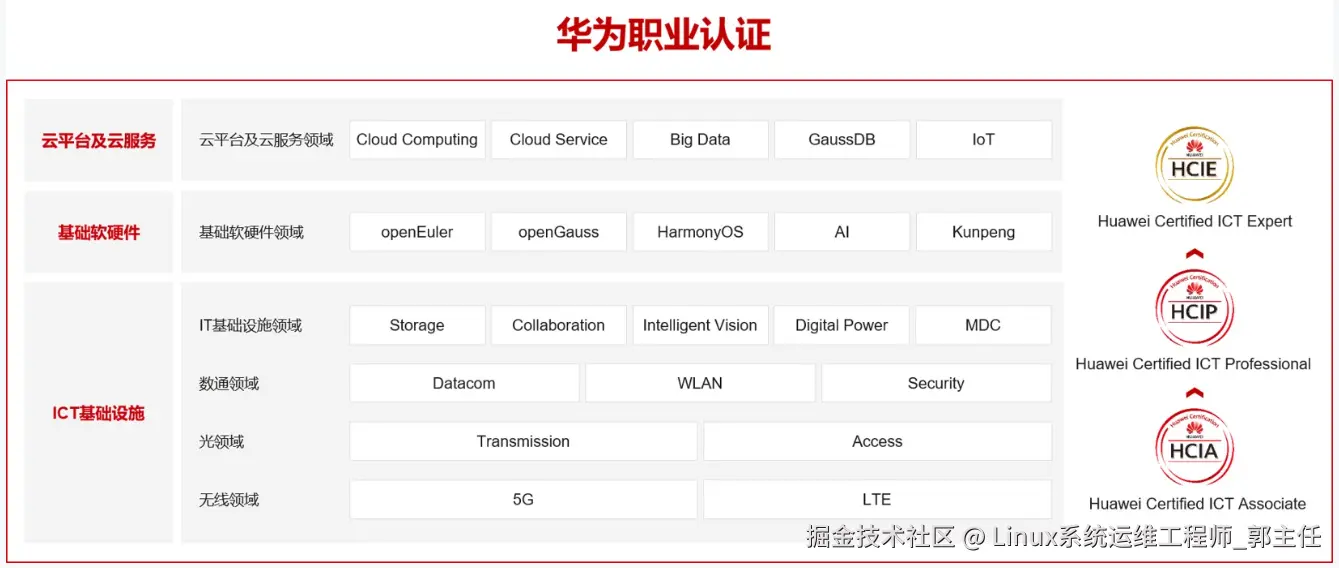Select the Cloud Computing certification box

[417, 140]
